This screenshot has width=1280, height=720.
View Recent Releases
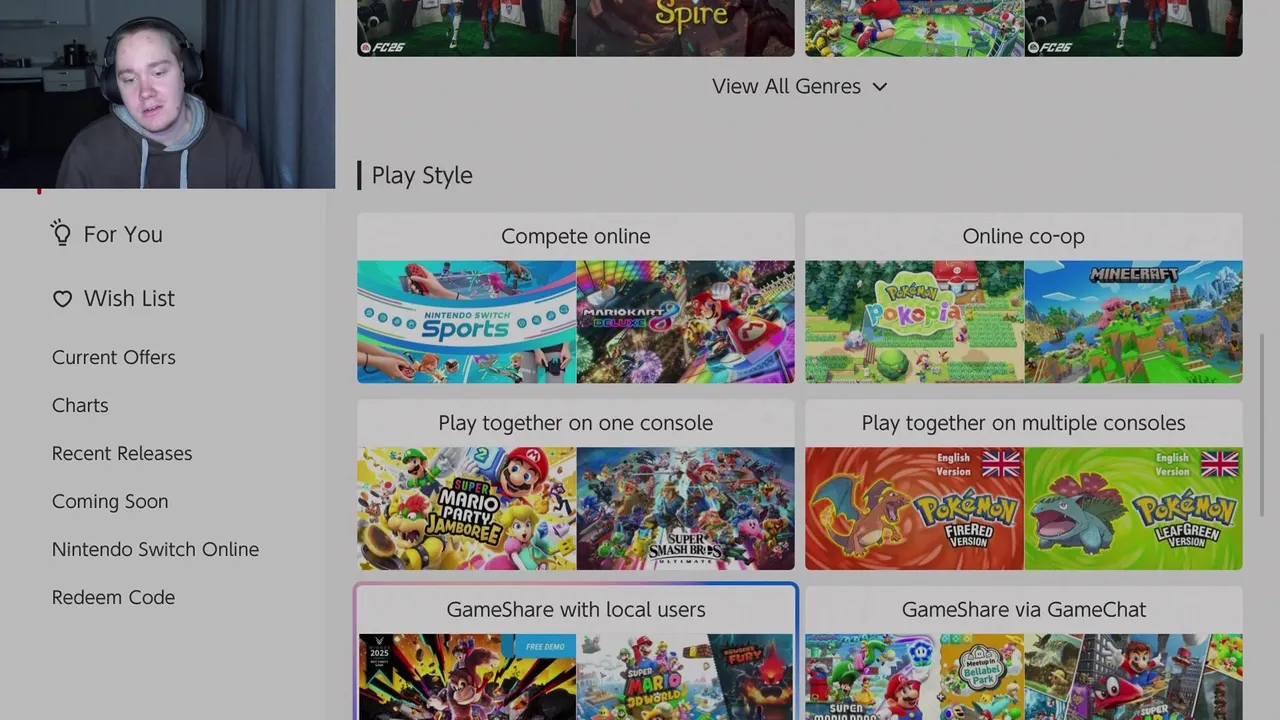pos(122,453)
